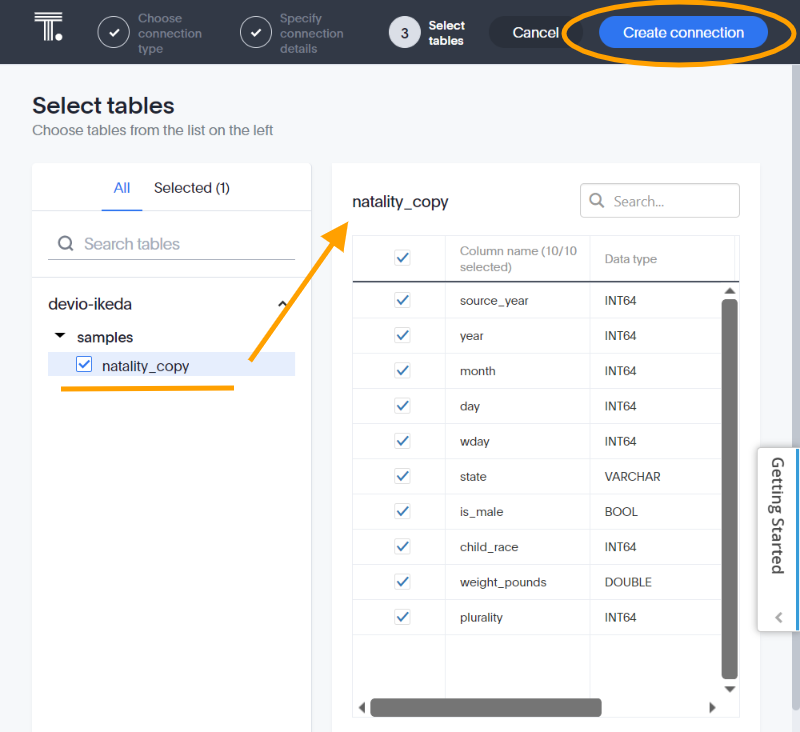This screenshot has height=732, width=800.
Task: Click the horizontal scroll right arrow
Action: (x=712, y=707)
